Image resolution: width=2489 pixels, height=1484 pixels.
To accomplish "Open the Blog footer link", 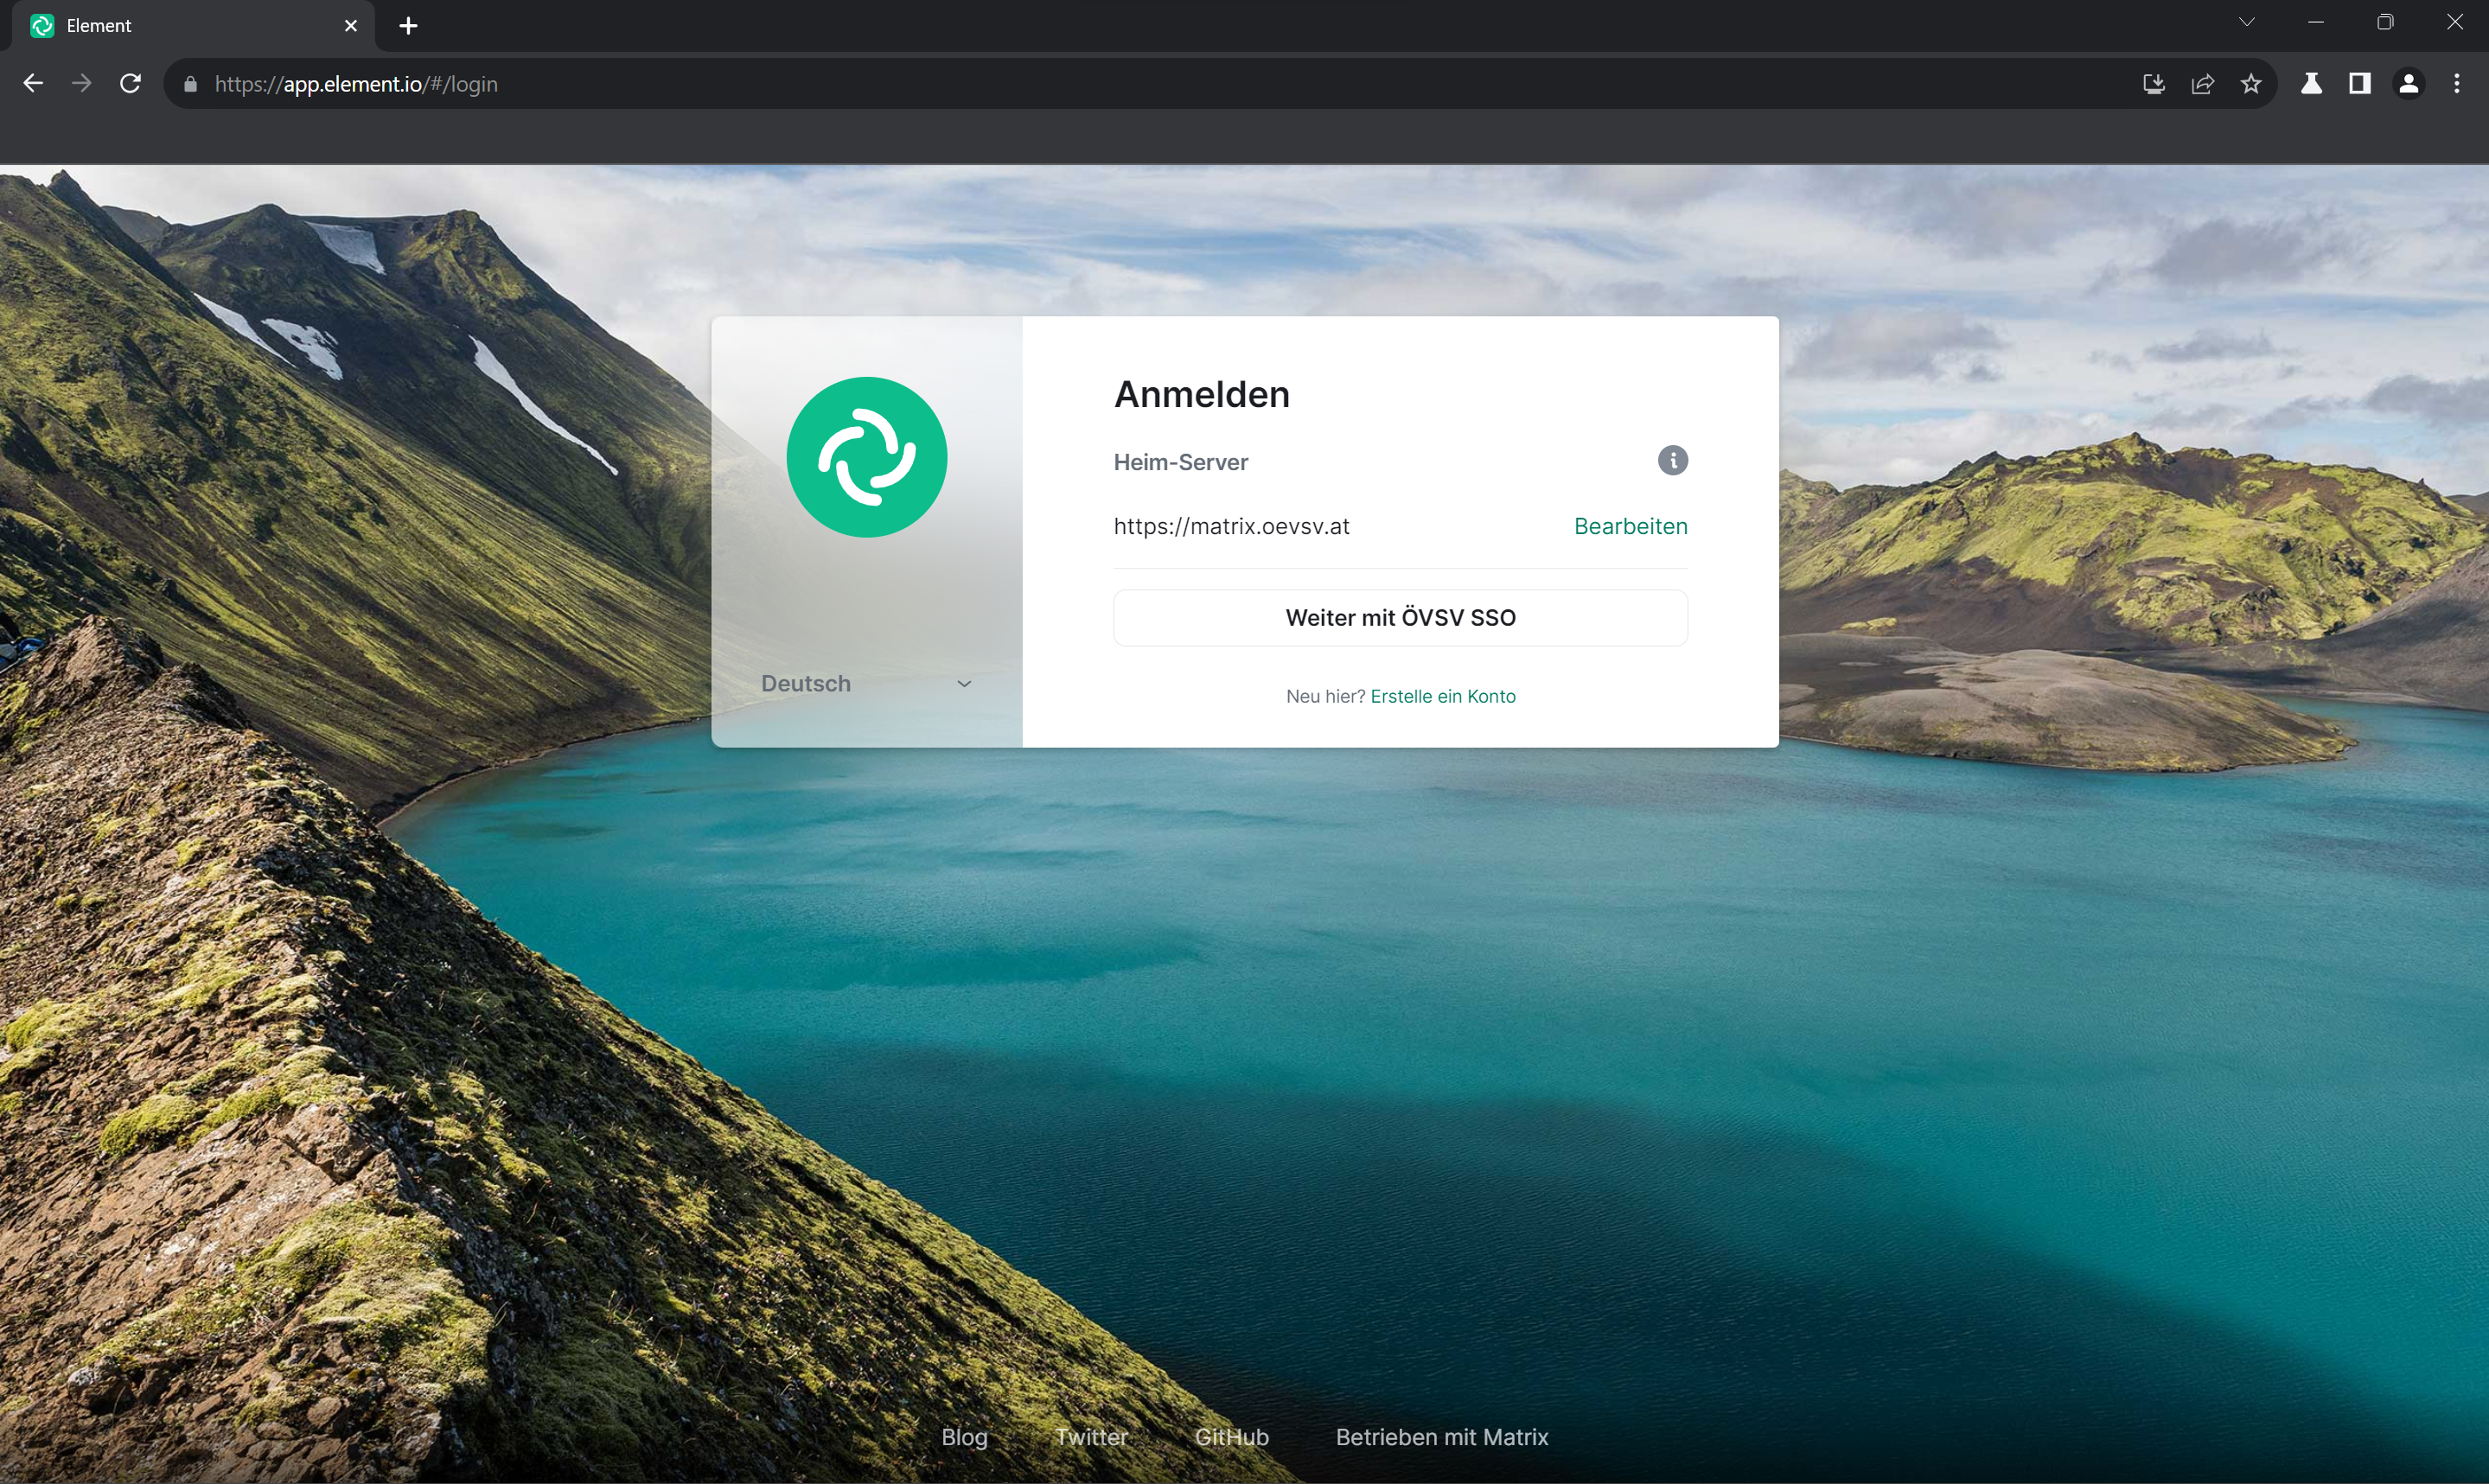I will [x=964, y=1437].
